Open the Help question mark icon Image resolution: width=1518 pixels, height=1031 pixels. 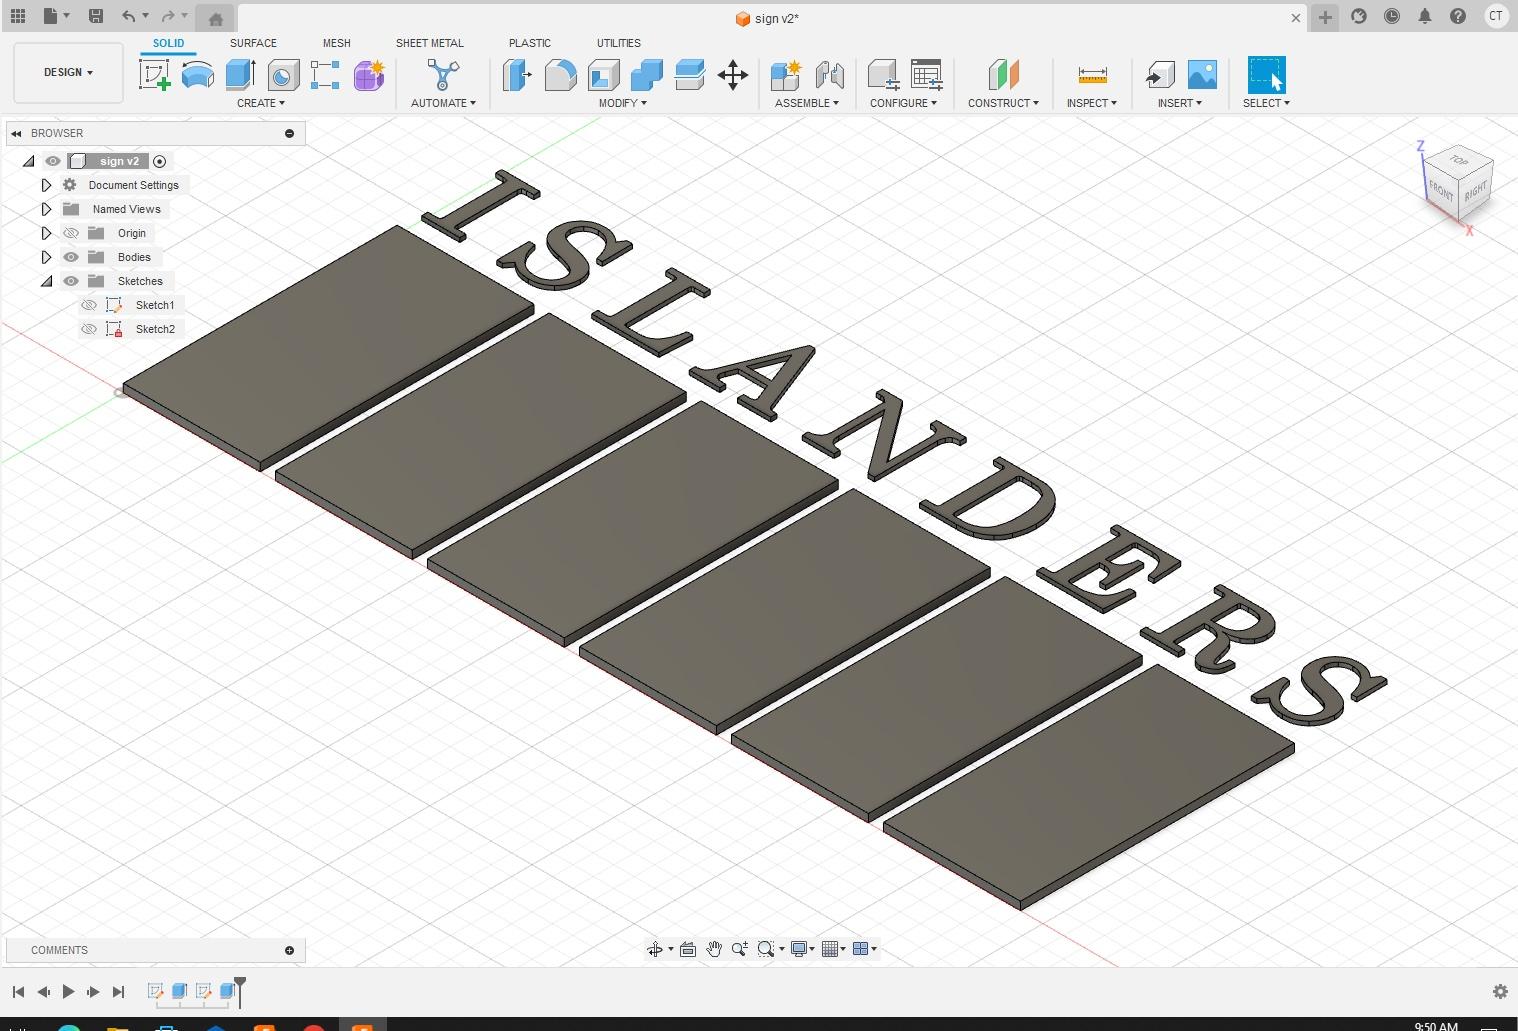tap(1458, 16)
